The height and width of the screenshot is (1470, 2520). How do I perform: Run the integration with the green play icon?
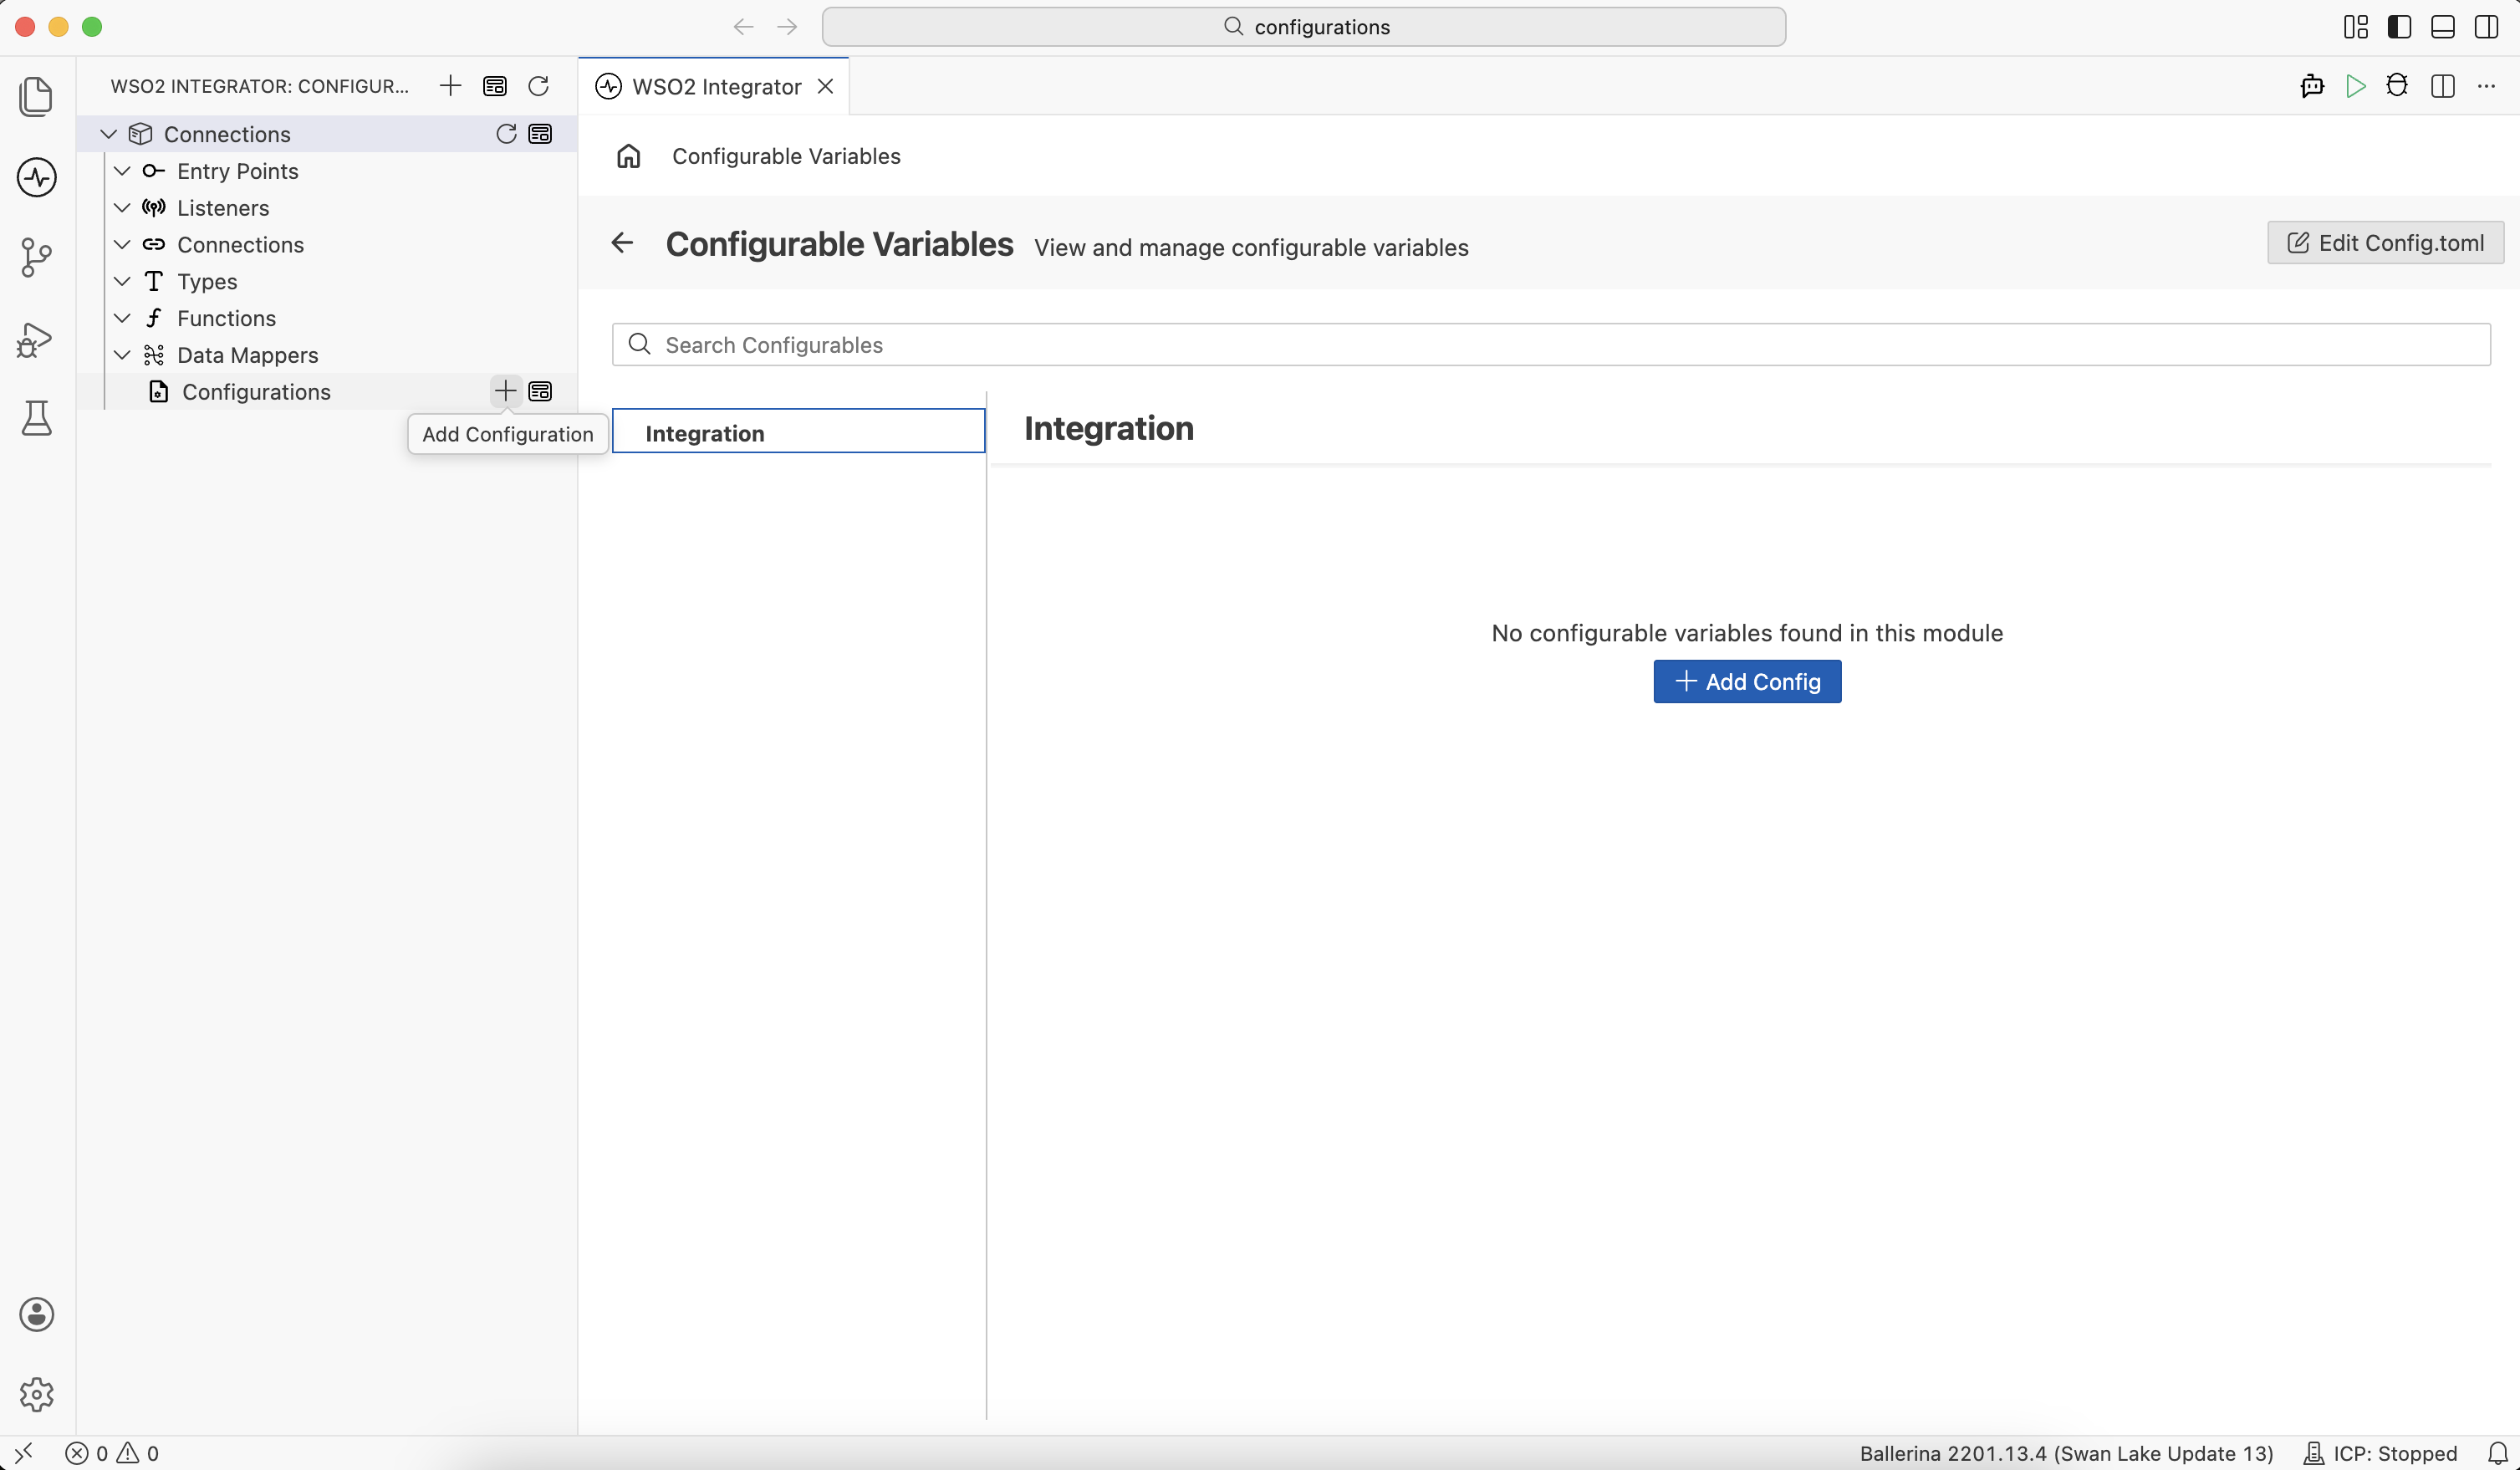coord(2356,86)
